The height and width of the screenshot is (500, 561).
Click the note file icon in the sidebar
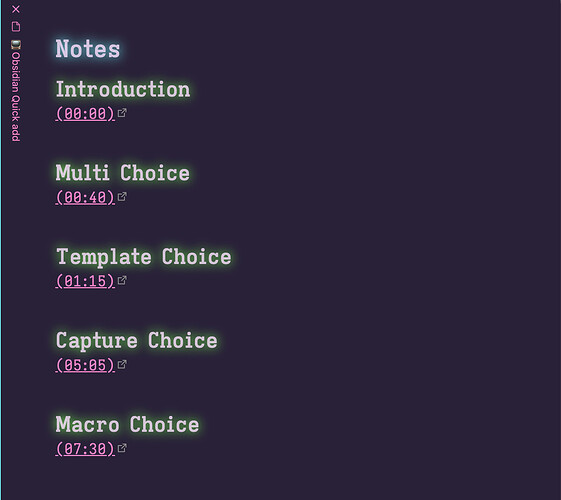16,27
